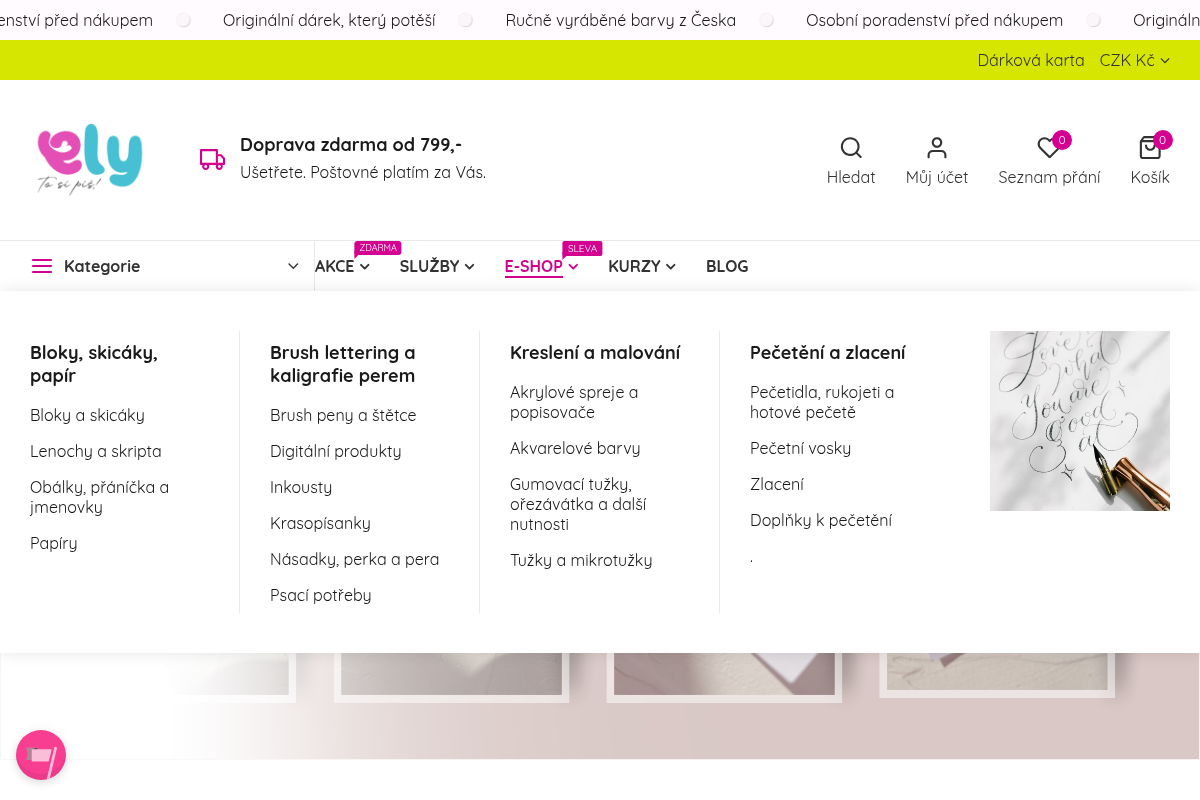The image size is (1200, 800).
Task: Open Kreslení a malování heading
Action: point(595,352)
